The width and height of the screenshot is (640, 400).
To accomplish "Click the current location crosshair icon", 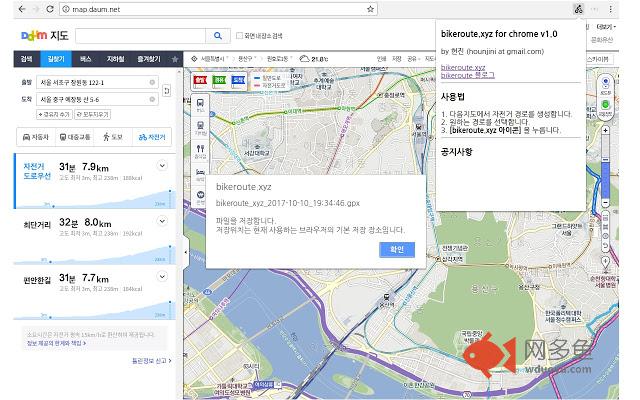I will pos(194,59).
